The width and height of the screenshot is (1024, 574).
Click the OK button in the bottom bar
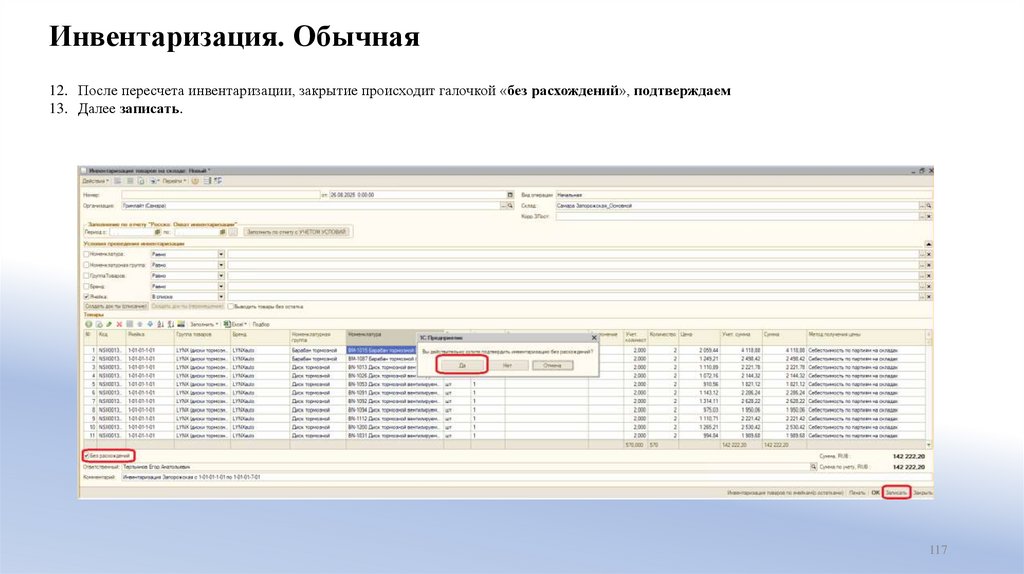pyautogui.click(x=875, y=492)
